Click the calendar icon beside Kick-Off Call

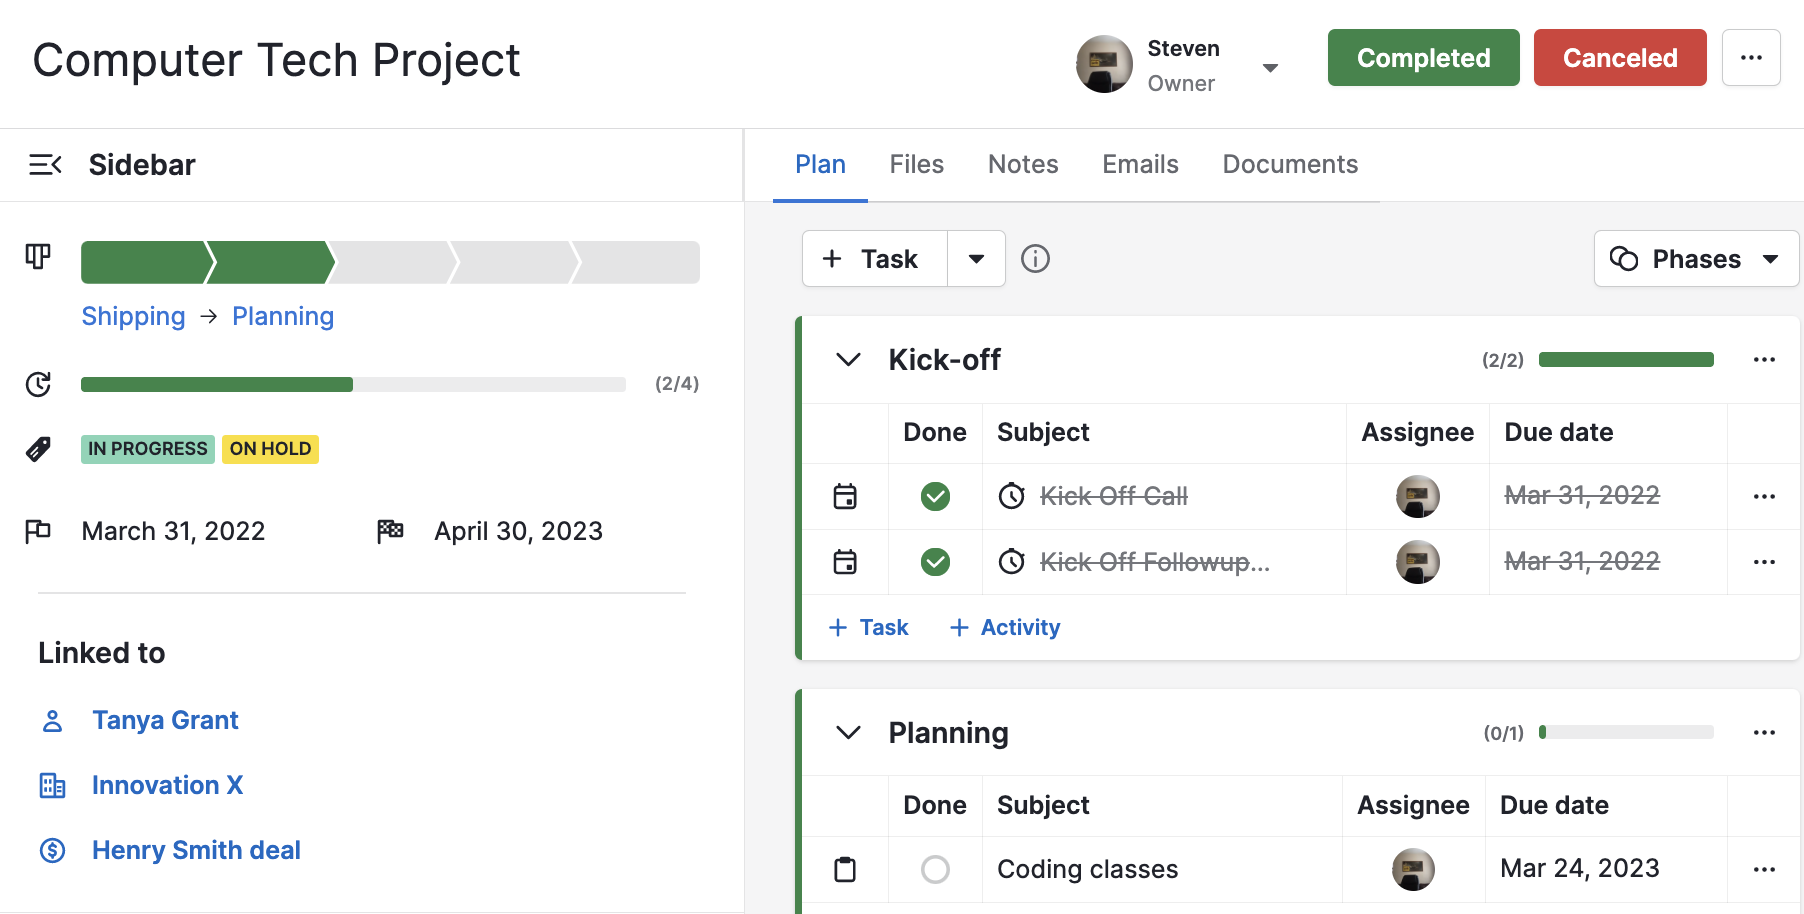click(x=846, y=495)
